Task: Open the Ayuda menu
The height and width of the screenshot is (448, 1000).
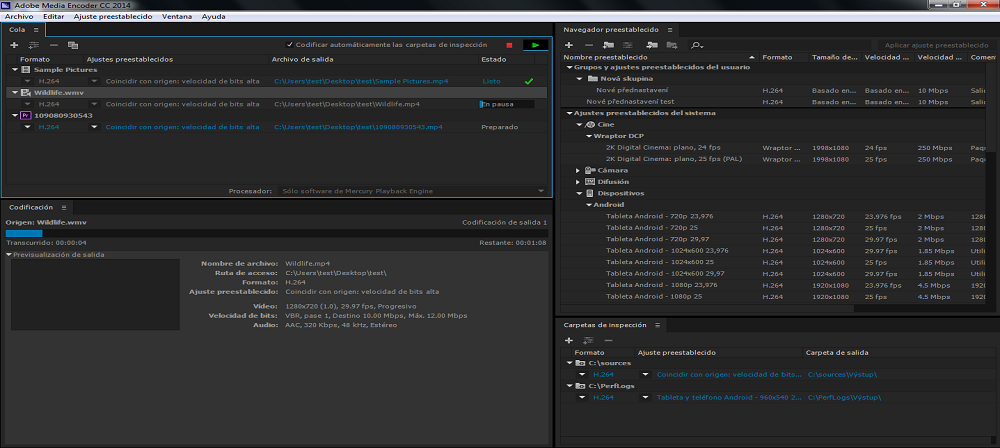Action: coord(214,17)
